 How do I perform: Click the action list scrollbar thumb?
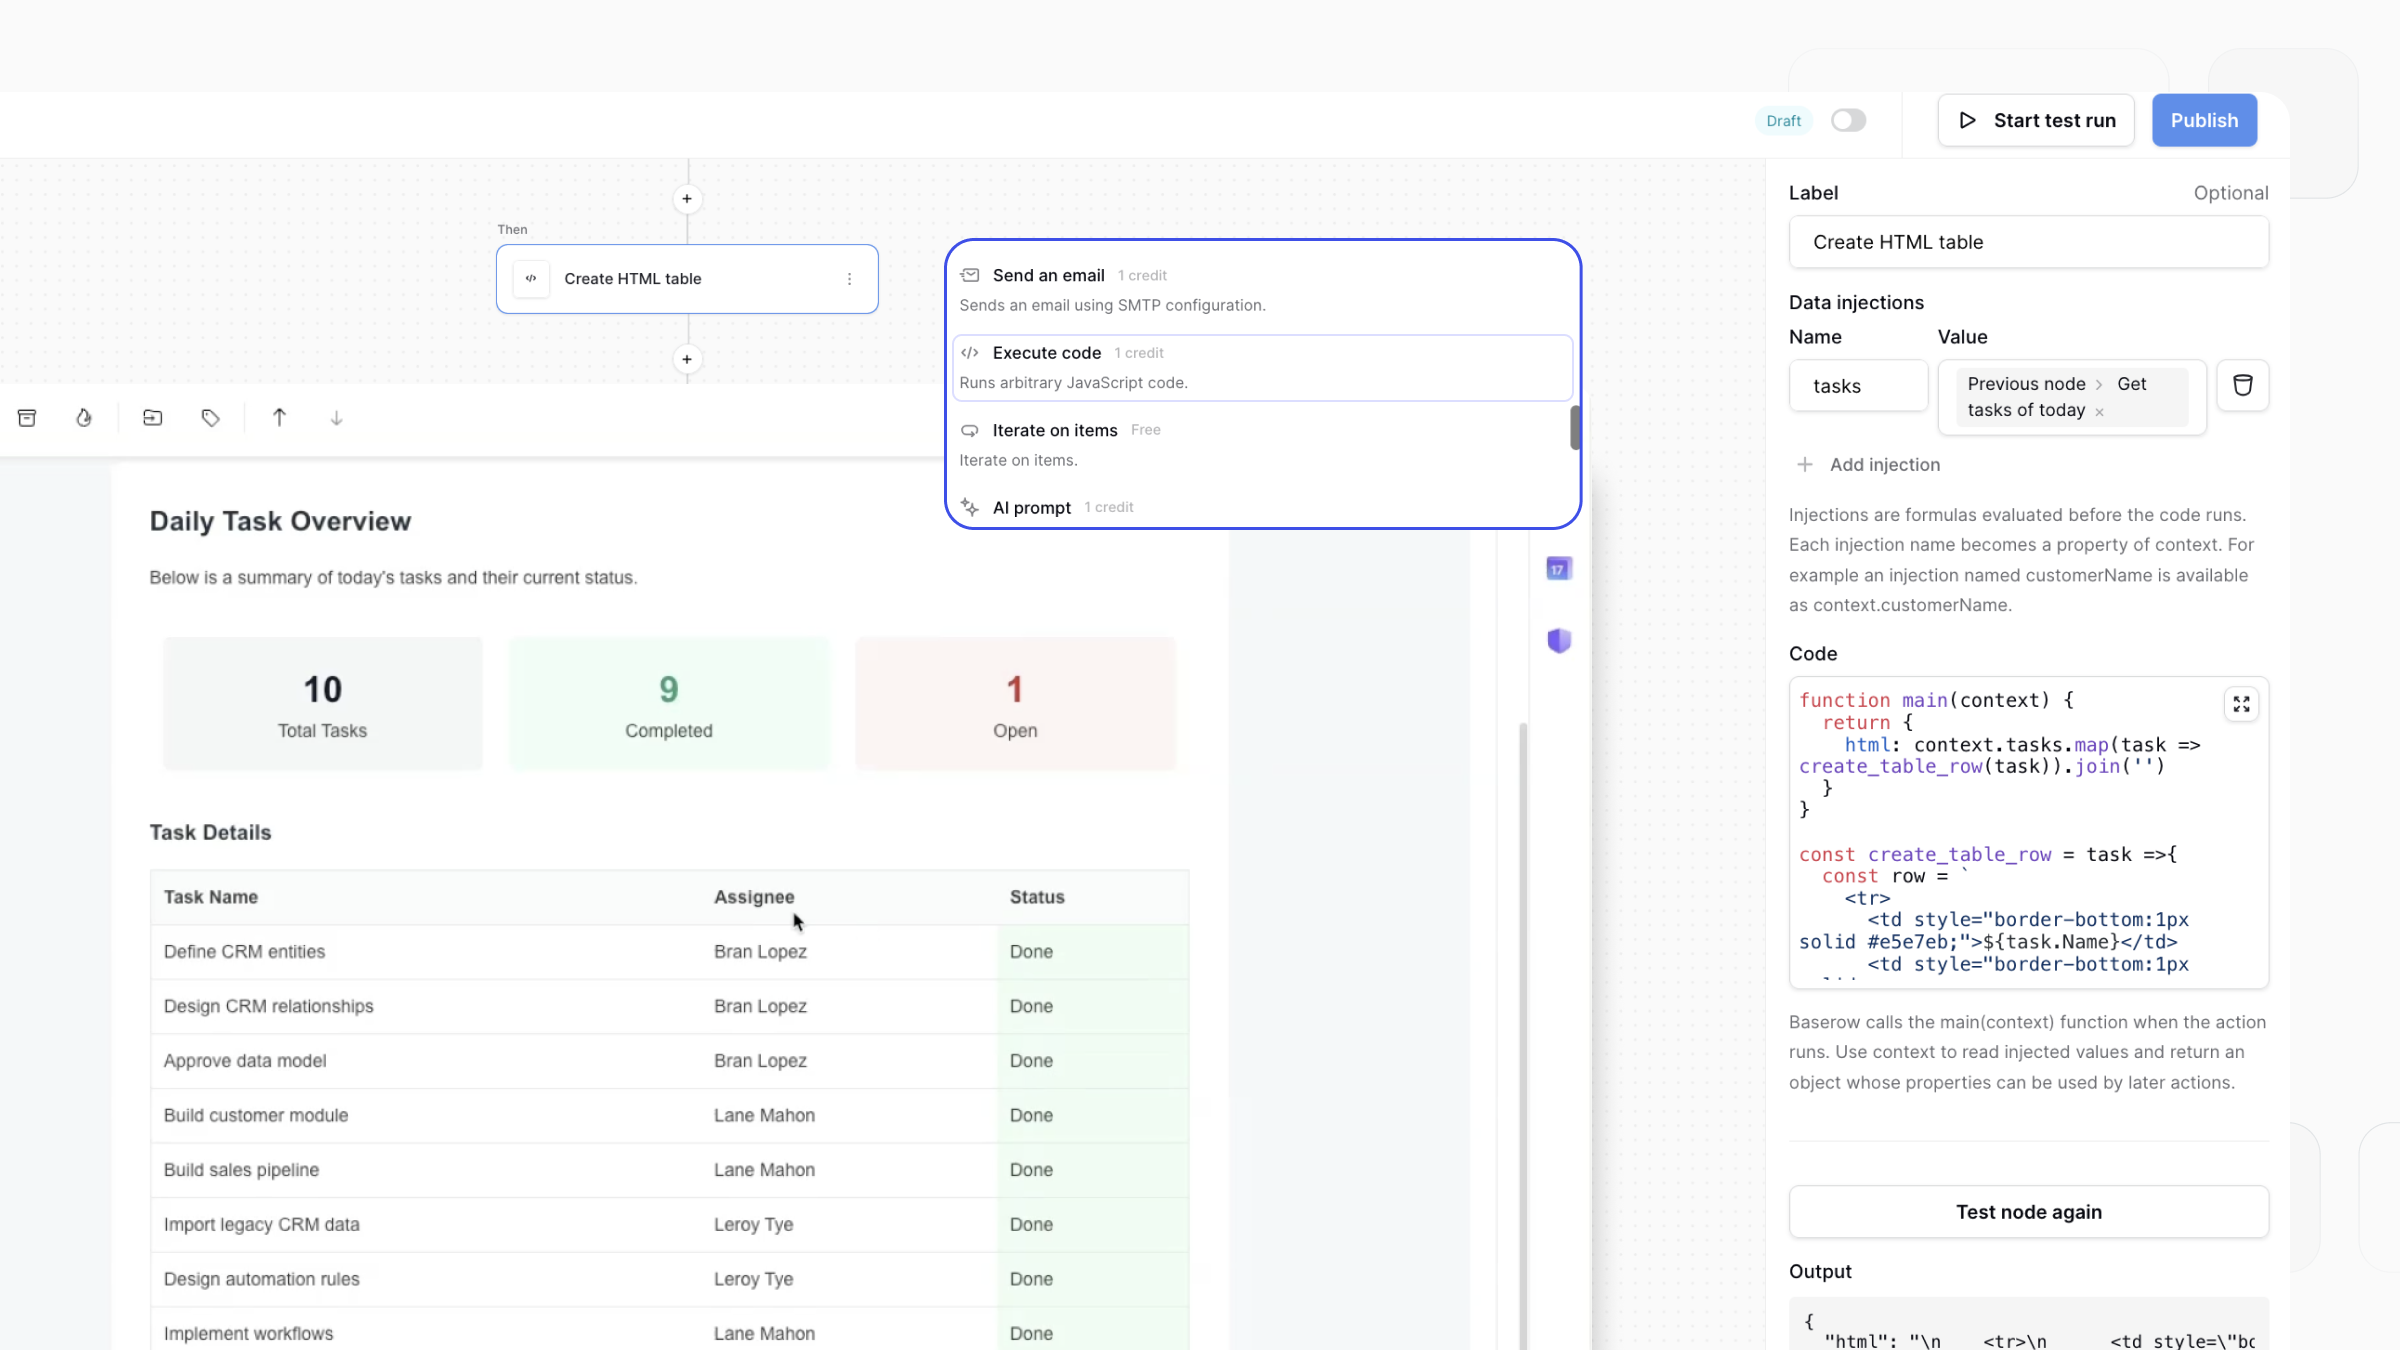(1575, 428)
